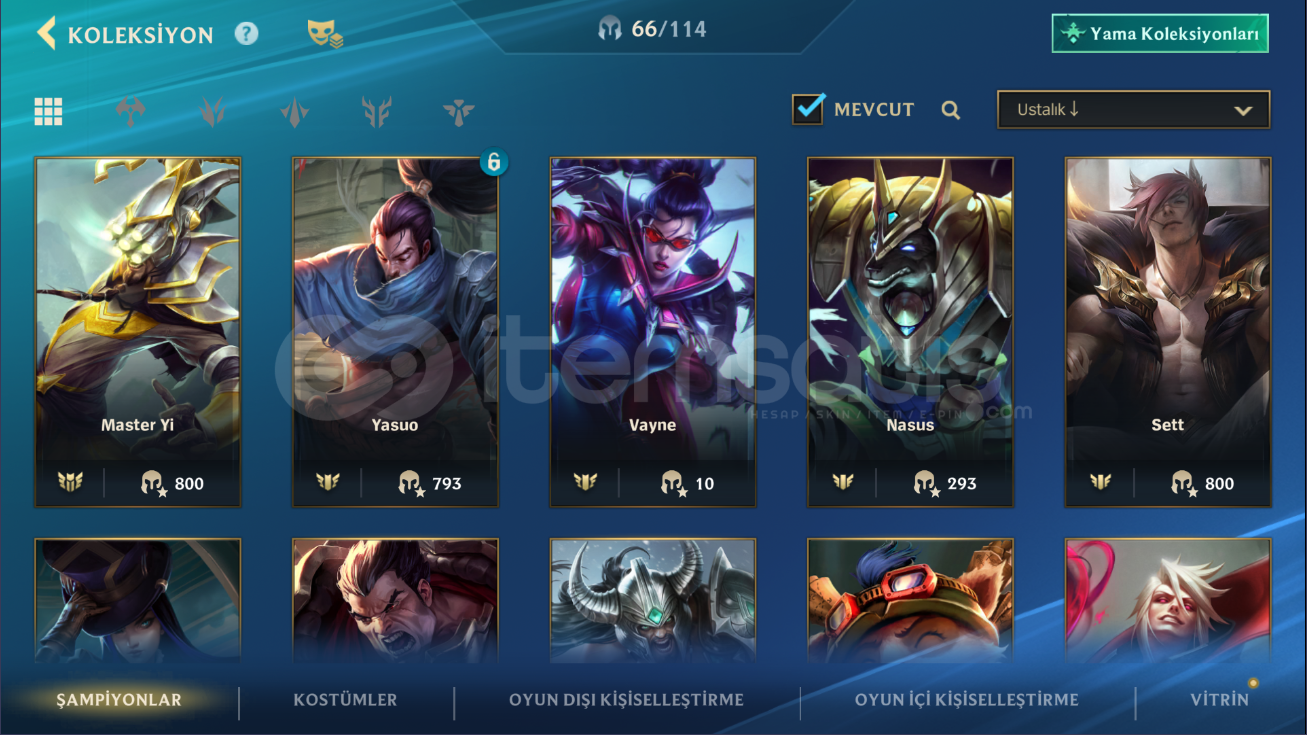This screenshot has height=735, width=1307.
Task: Click the Yama Koleksiyonları button
Action: [1160, 33]
